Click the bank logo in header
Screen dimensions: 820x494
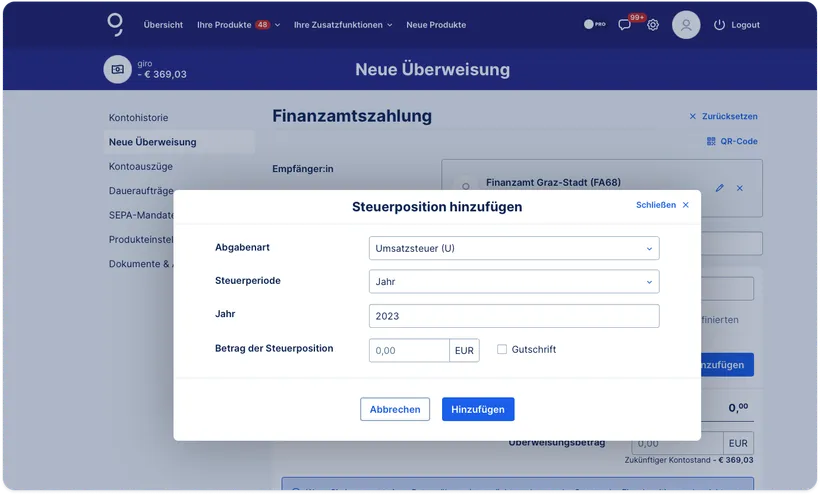115,25
